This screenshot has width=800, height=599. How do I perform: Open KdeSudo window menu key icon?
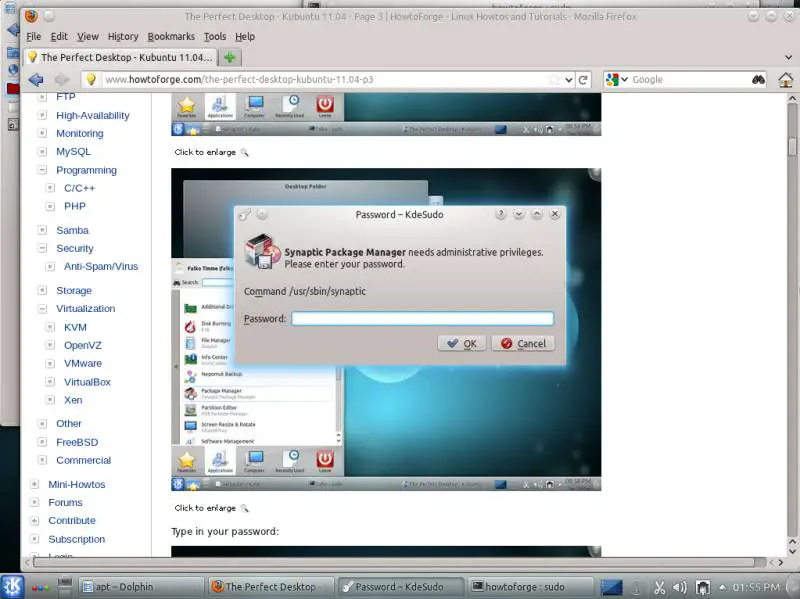point(245,215)
